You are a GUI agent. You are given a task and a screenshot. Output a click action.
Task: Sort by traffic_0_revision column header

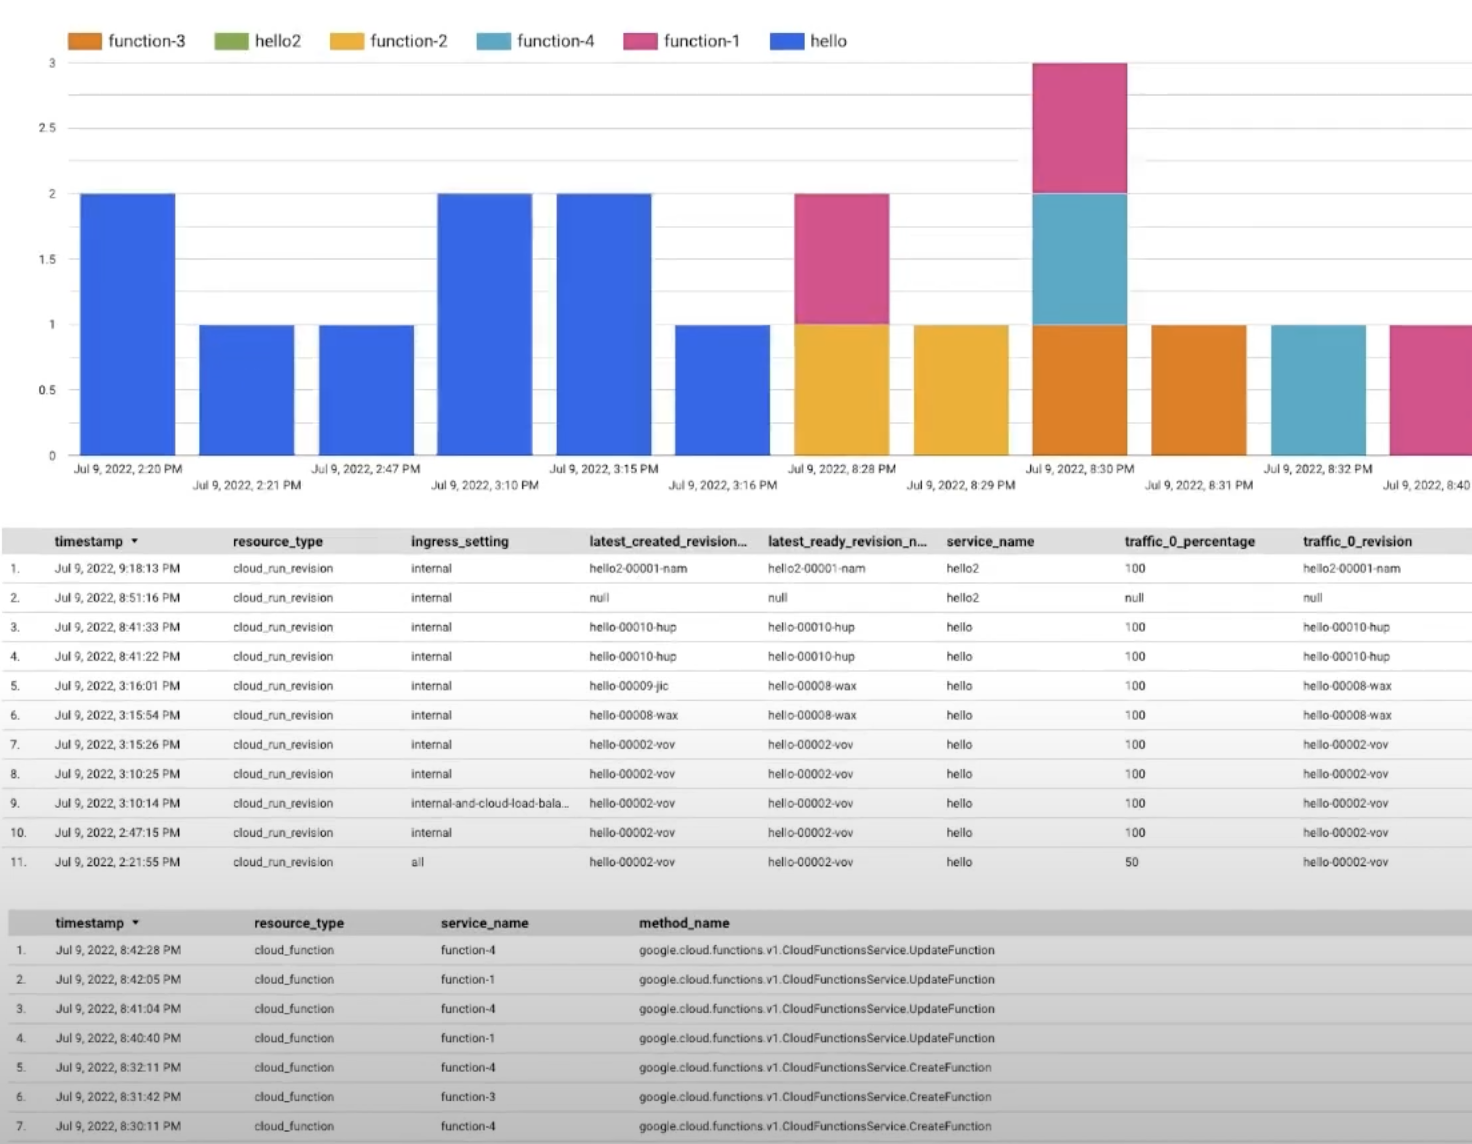click(x=1357, y=541)
